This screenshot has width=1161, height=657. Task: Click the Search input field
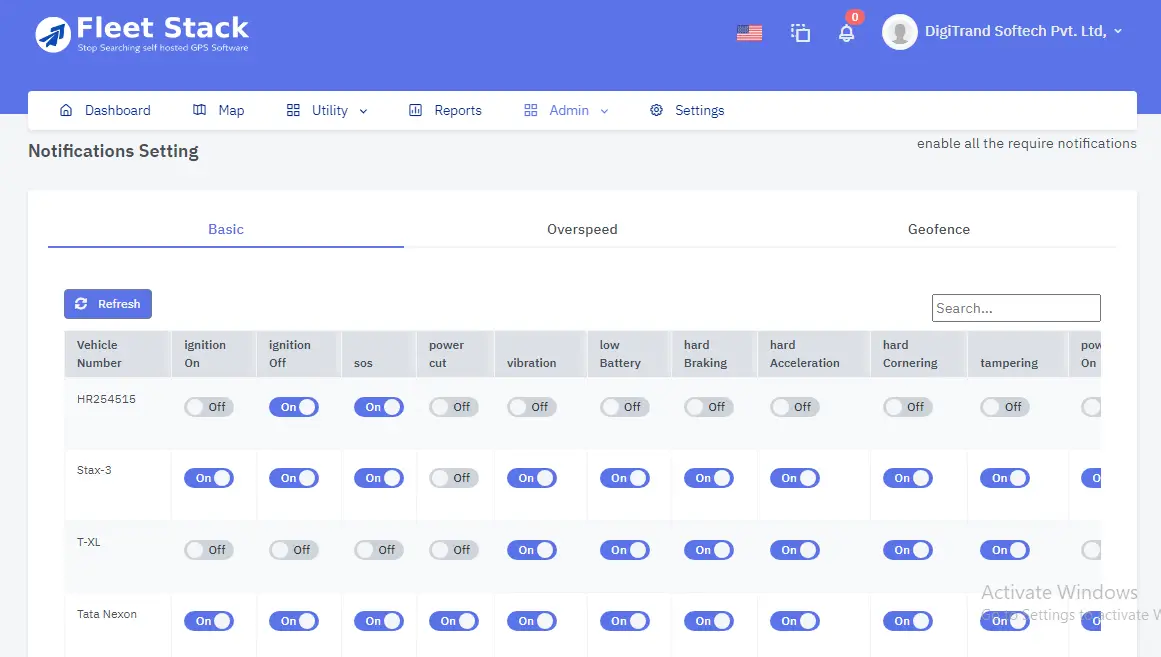point(1016,308)
